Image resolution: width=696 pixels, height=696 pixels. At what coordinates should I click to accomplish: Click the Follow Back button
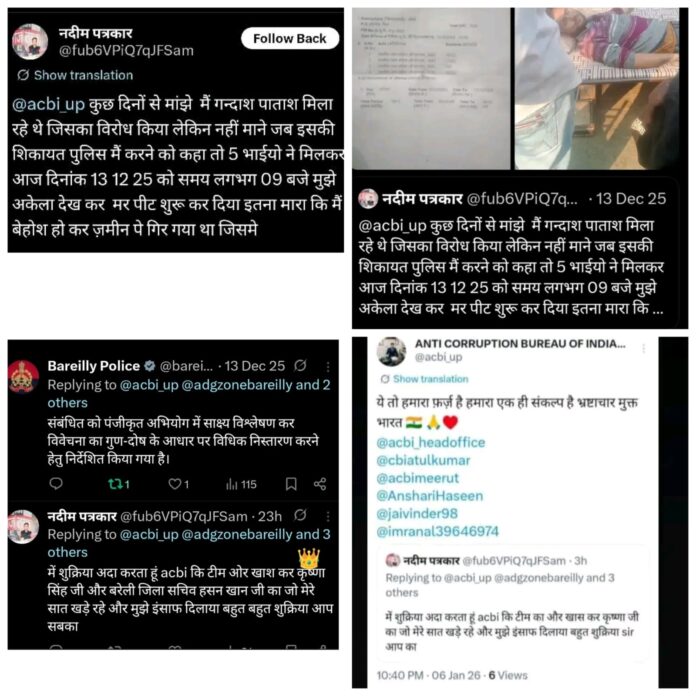click(290, 39)
